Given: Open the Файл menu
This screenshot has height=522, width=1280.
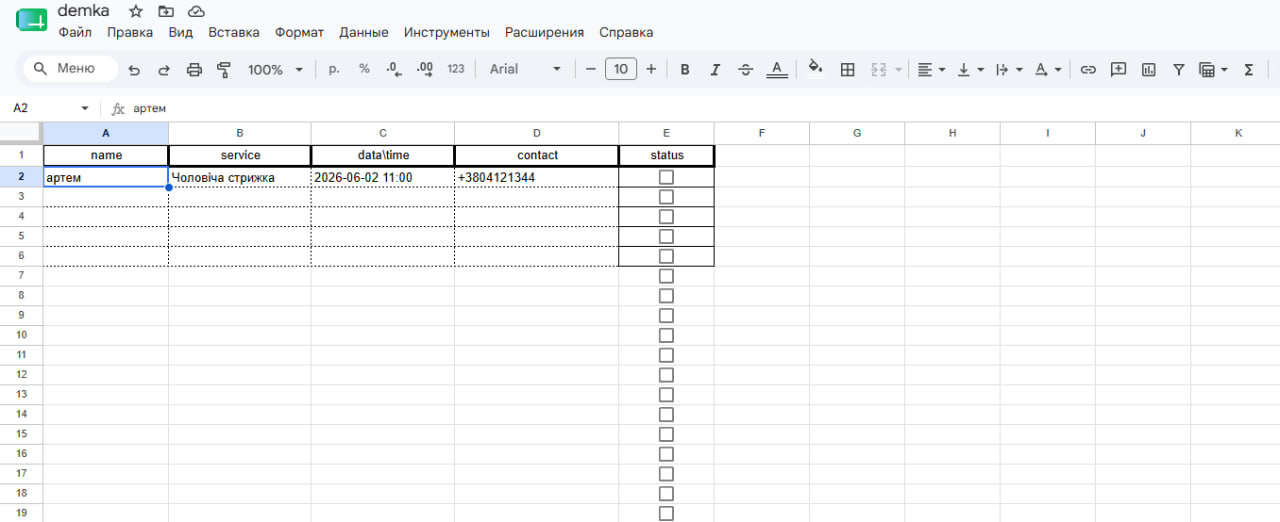Looking at the screenshot, I should pyautogui.click(x=75, y=33).
